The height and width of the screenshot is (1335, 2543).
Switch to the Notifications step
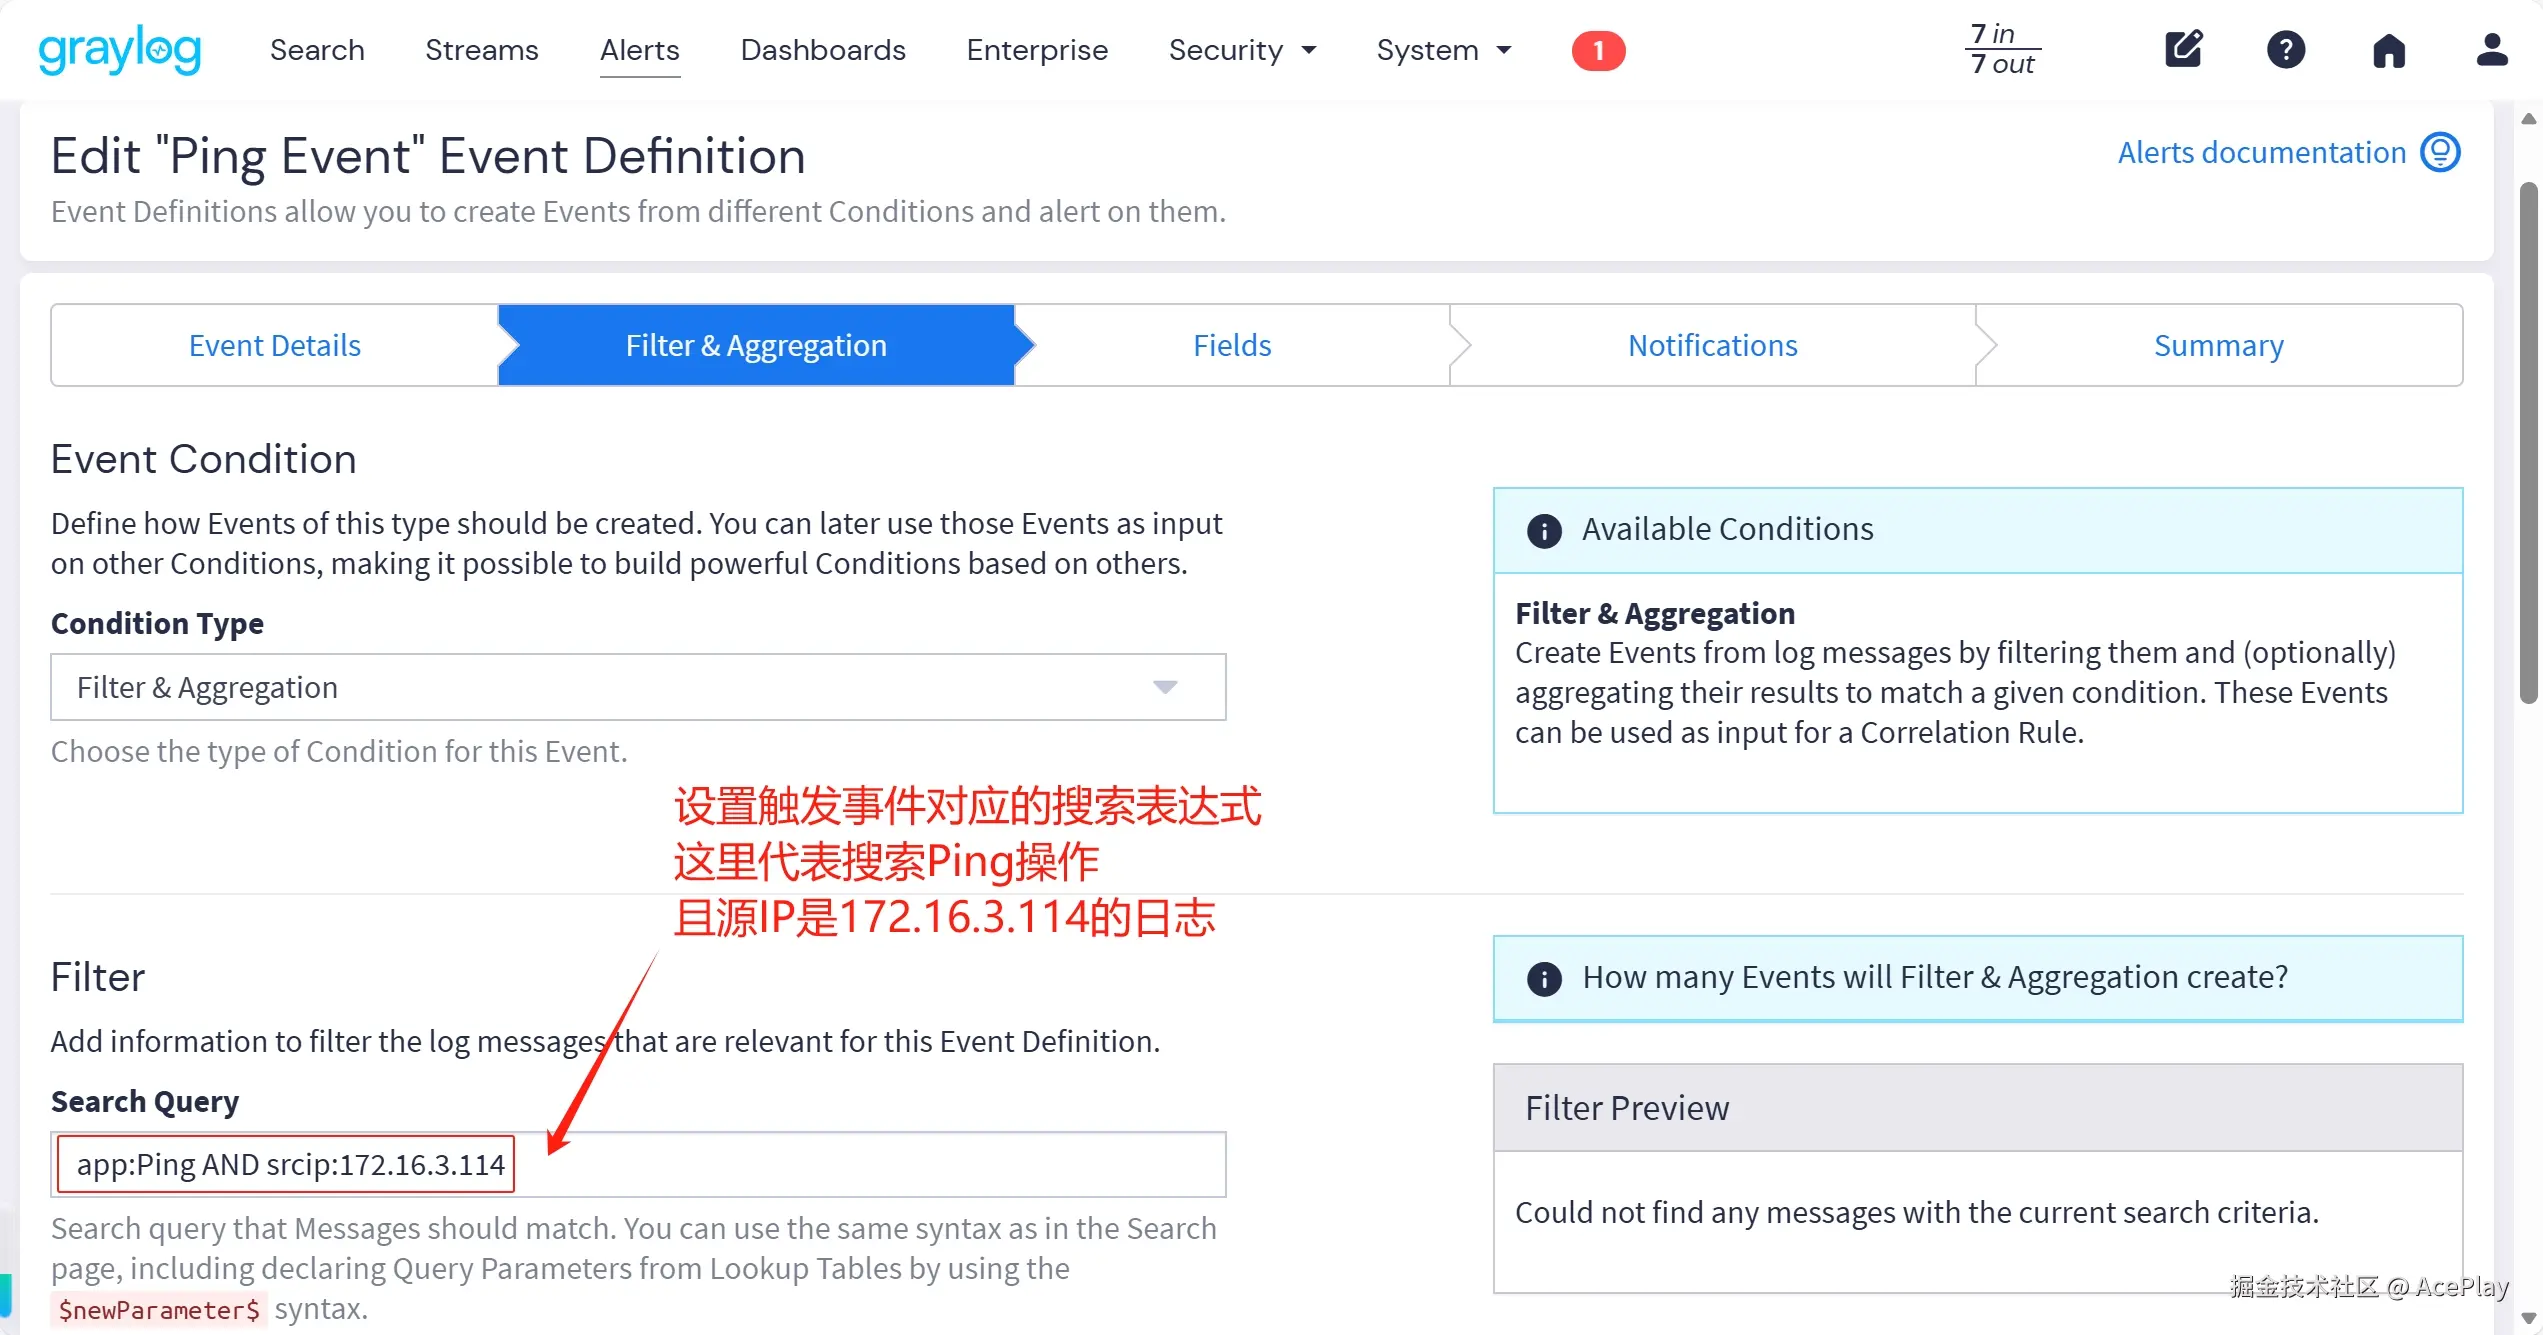coord(1712,345)
